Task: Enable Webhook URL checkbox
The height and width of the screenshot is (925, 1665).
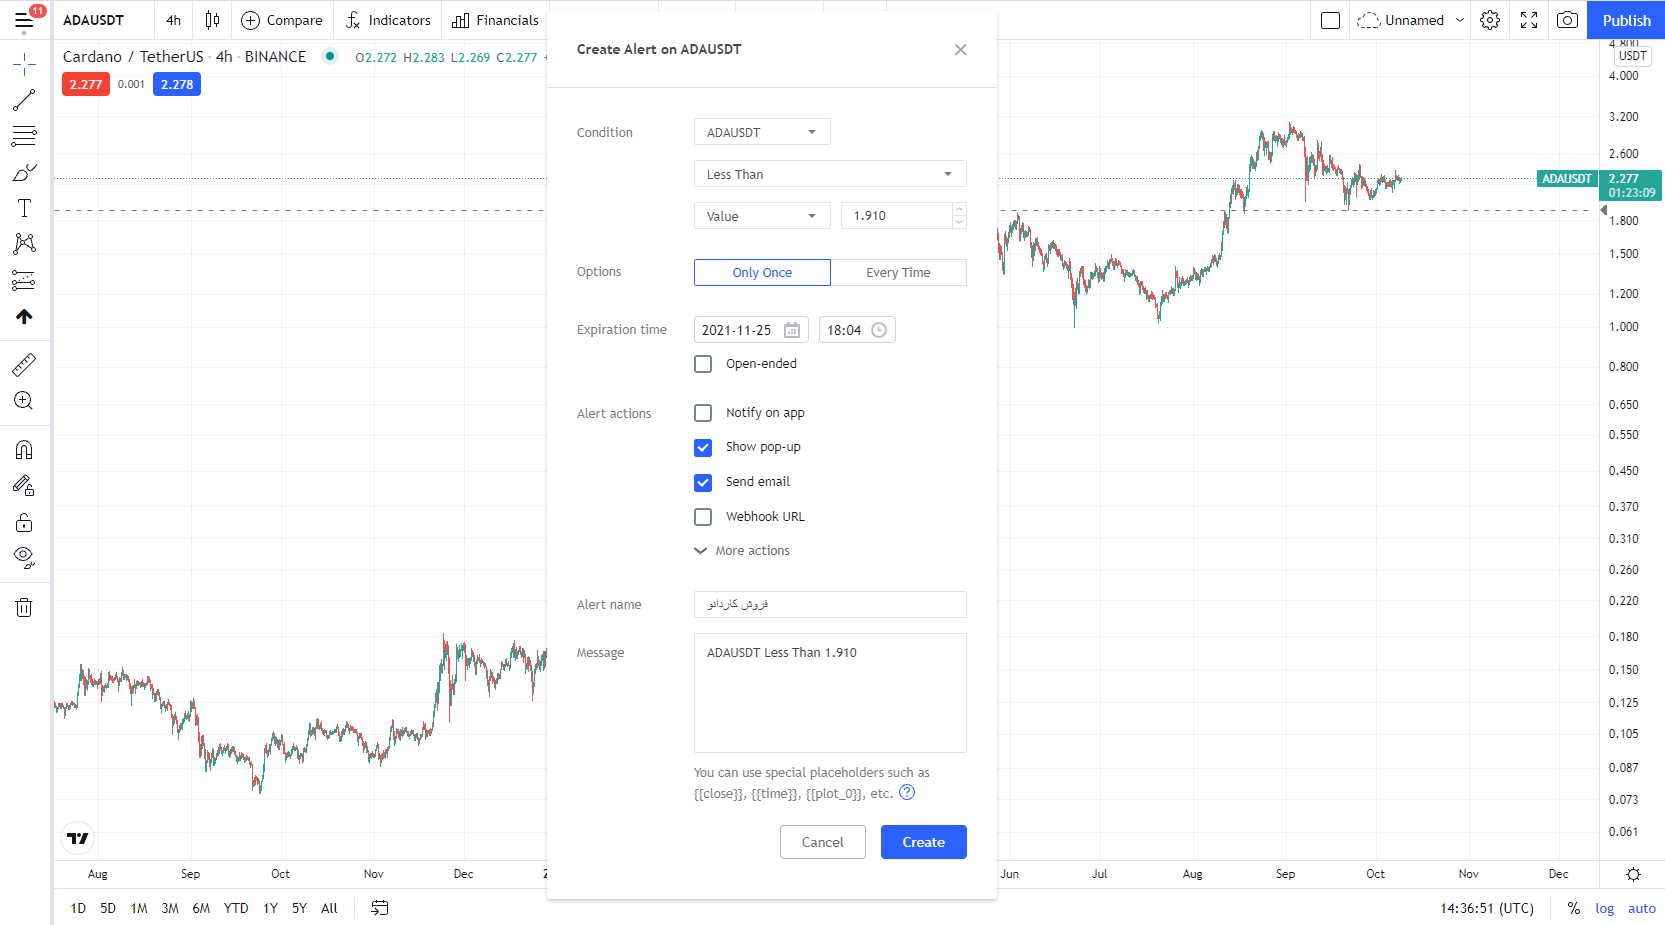Action: pos(703,517)
